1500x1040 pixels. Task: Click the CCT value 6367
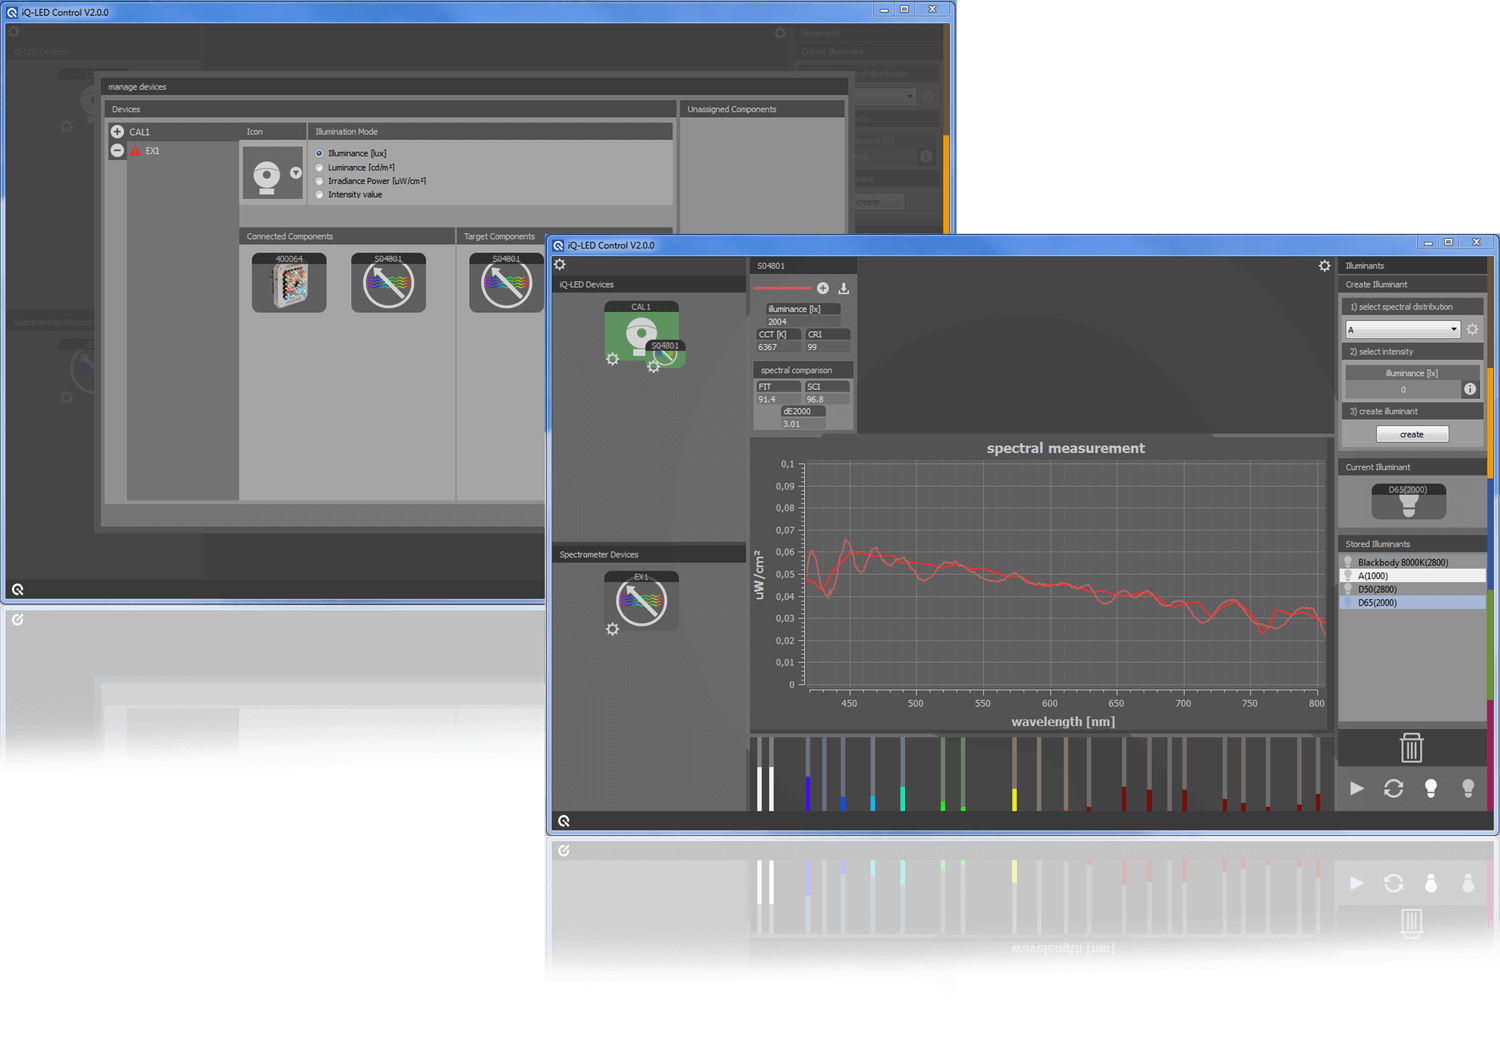coord(778,347)
